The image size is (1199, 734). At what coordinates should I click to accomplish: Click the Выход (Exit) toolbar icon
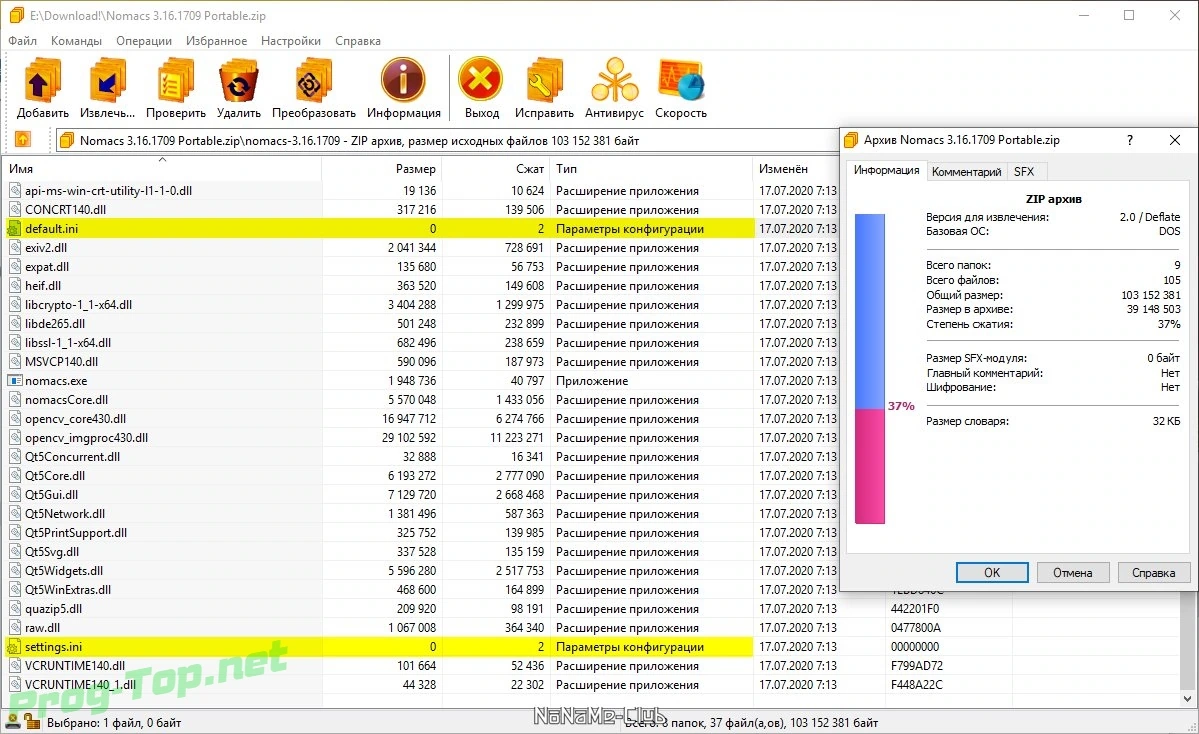[481, 80]
